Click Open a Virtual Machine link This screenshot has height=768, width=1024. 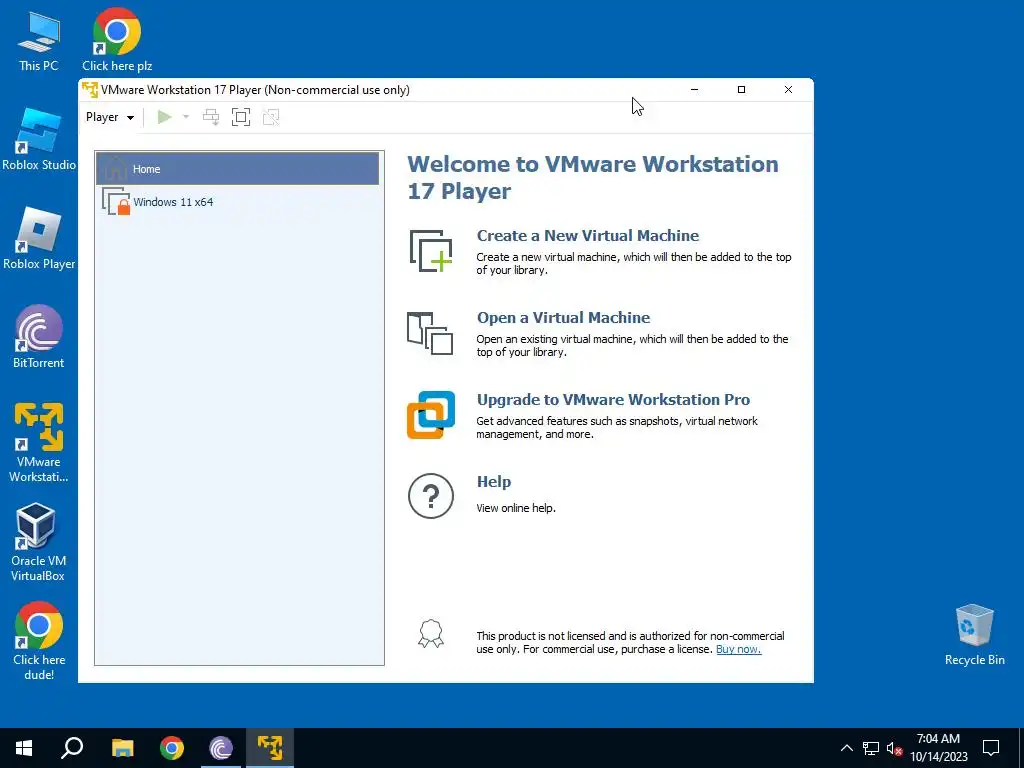[x=564, y=317]
